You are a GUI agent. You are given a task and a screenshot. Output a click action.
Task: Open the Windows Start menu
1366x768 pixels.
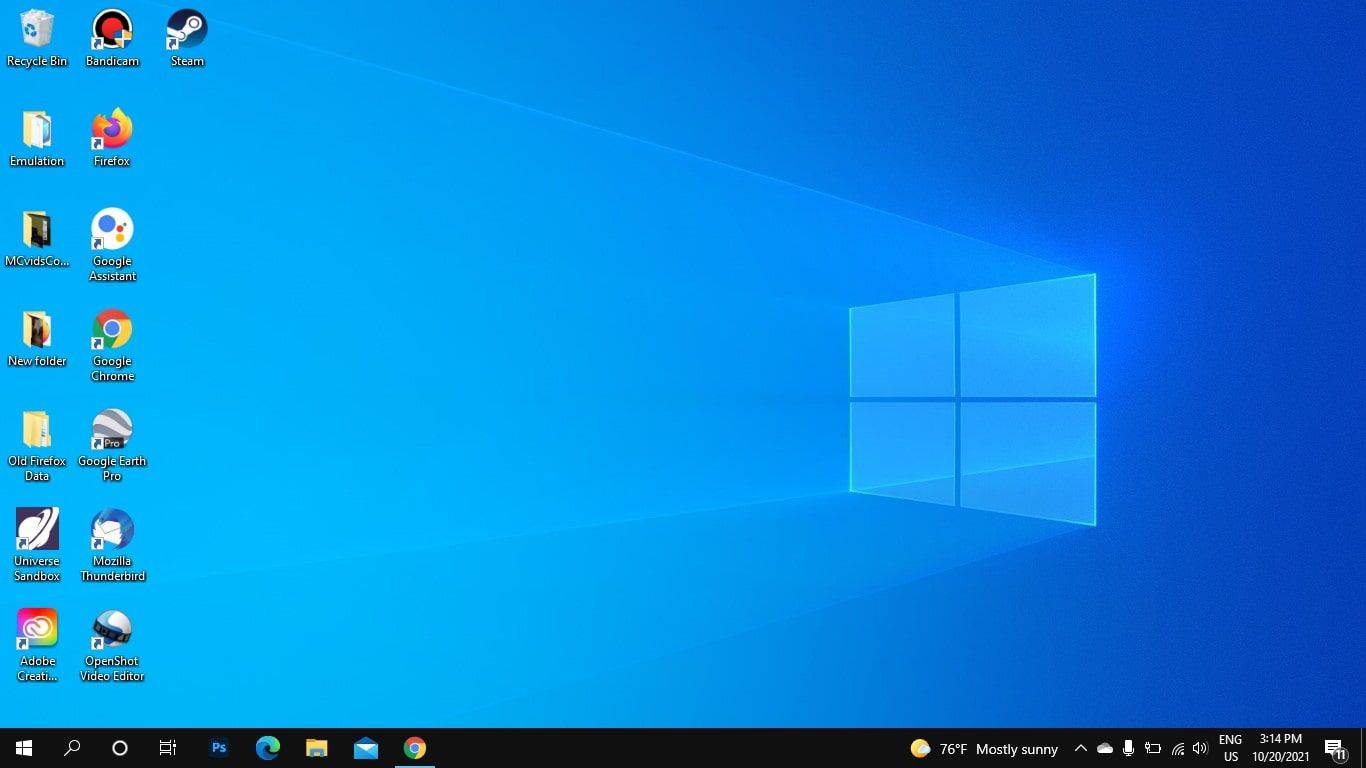(24, 748)
